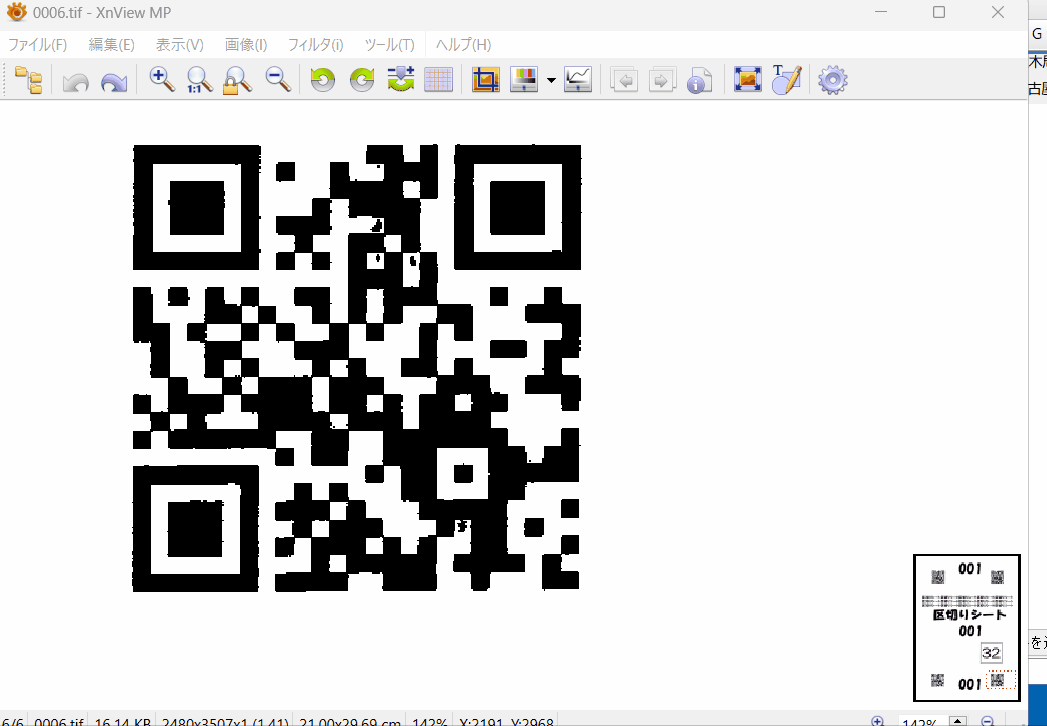Click zoom-out minus in status bar
1047x726 pixels.
[x=988, y=721]
